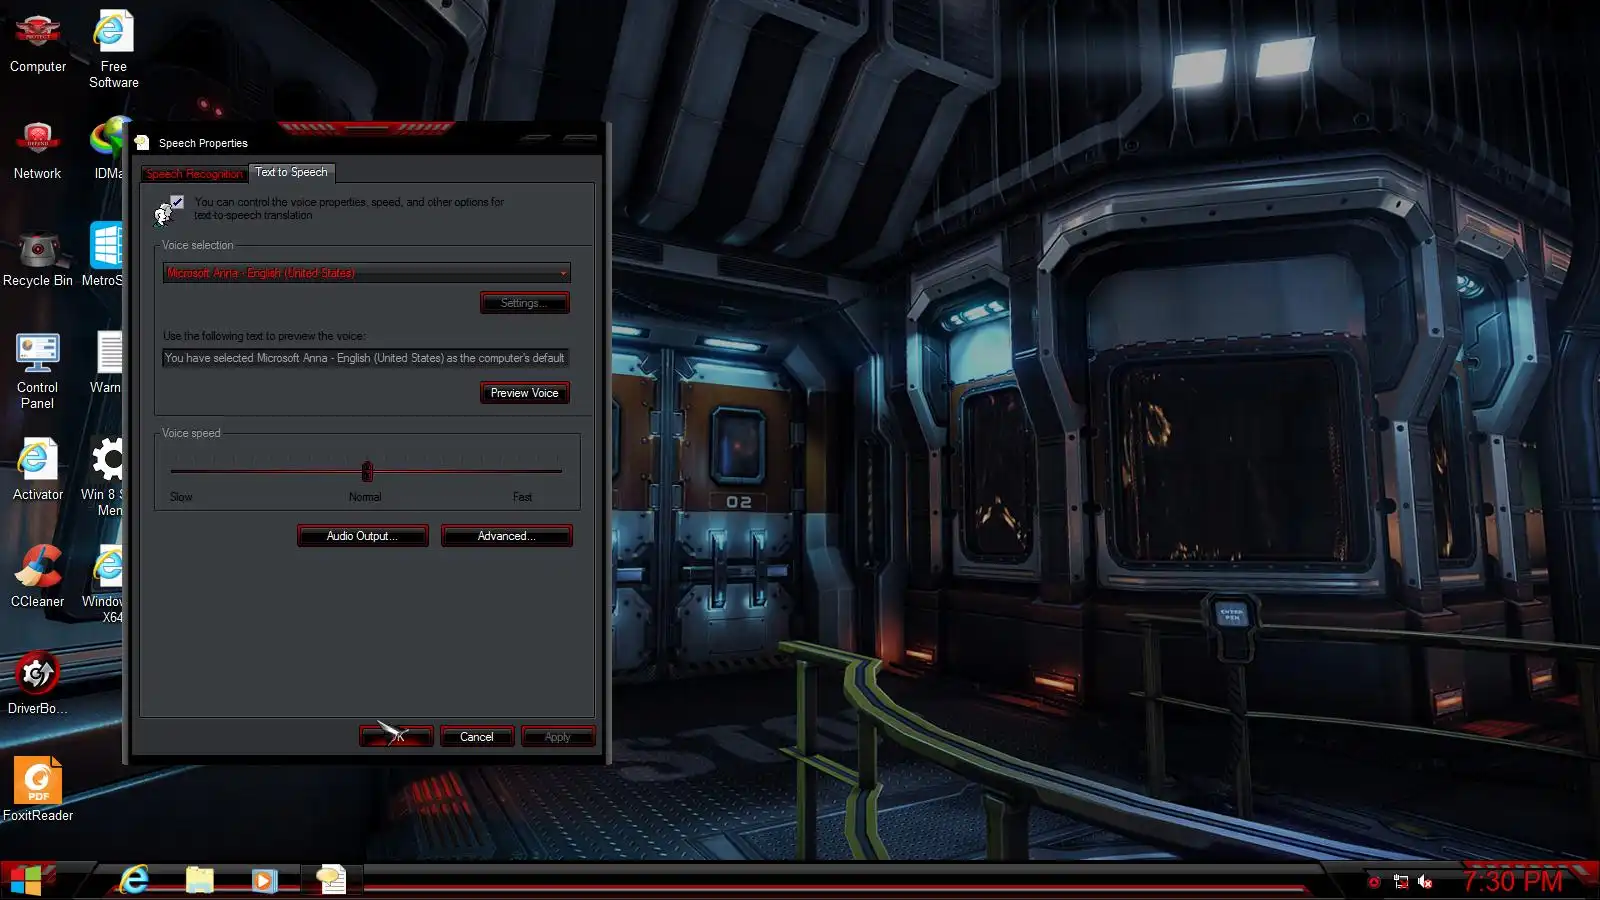1600x900 pixels.
Task: Expand the Voice selection dropdown
Action: point(366,273)
